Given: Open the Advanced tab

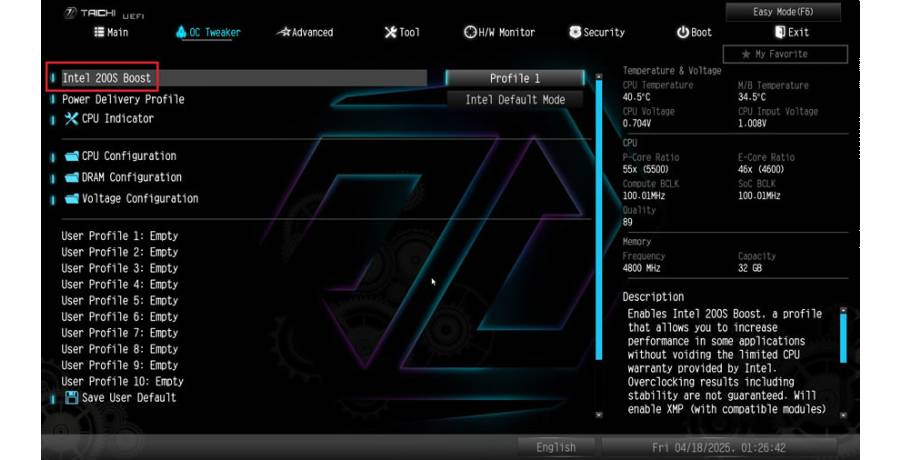Looking at the screenshot, I should [x=304, y=32].
